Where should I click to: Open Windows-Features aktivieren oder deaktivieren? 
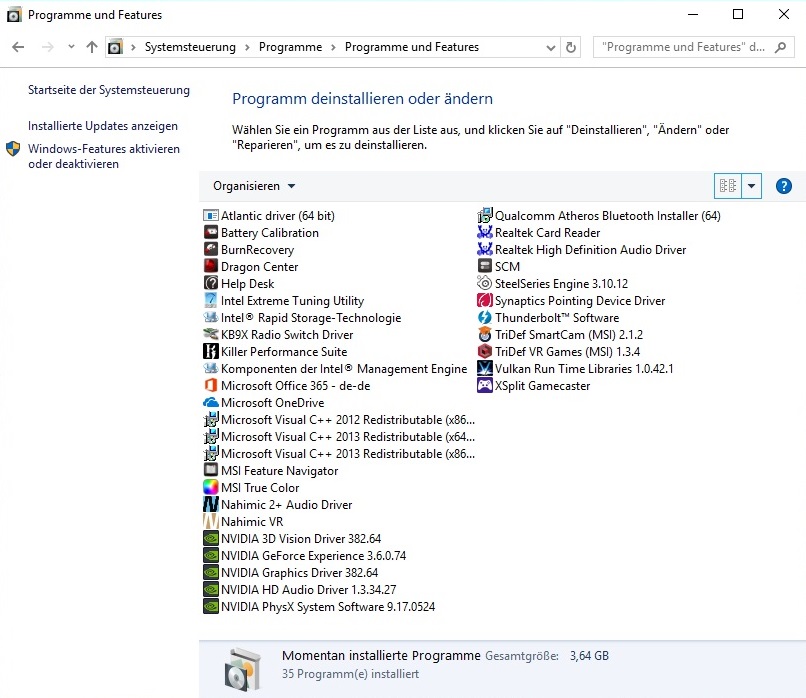[104, 156]
